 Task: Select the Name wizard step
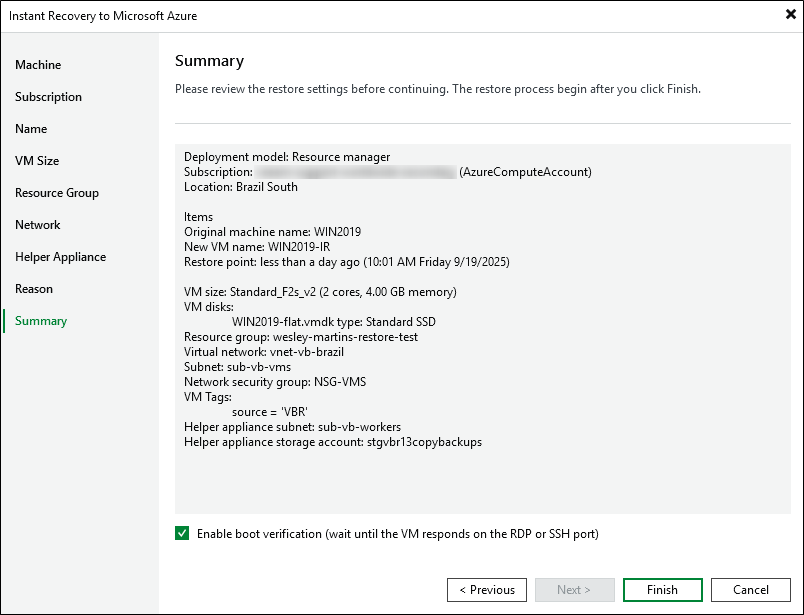coord(31,129)
